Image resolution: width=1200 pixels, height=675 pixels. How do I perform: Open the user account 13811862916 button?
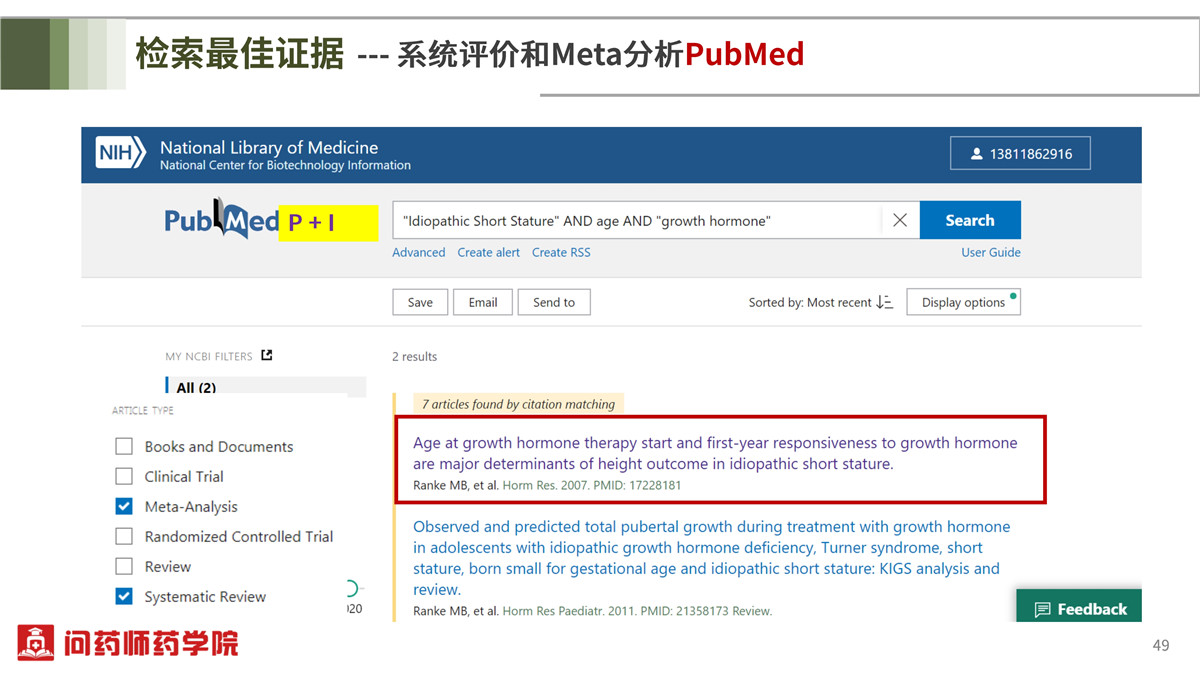point(1020,154)
